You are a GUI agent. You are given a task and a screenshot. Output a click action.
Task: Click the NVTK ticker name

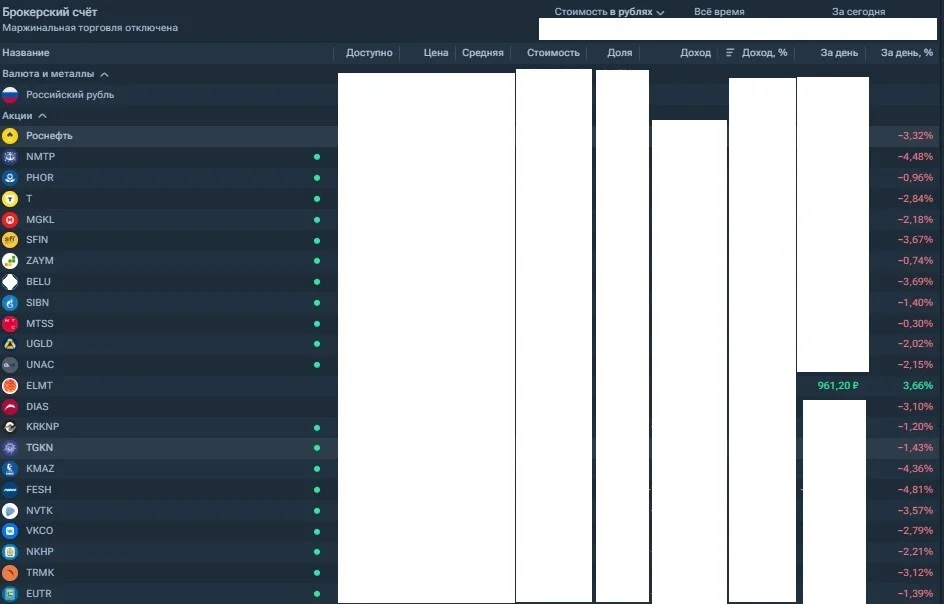click(40, 511)
